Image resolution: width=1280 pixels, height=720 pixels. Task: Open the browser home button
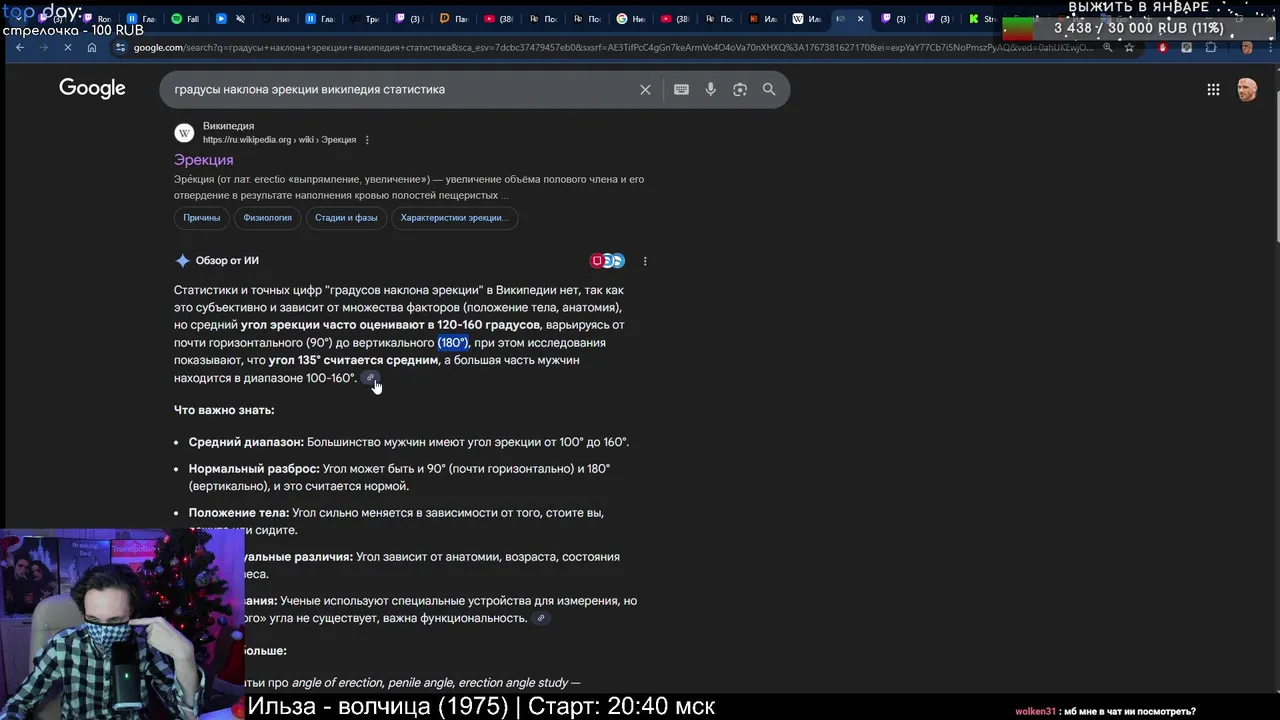tap(92, 48)
